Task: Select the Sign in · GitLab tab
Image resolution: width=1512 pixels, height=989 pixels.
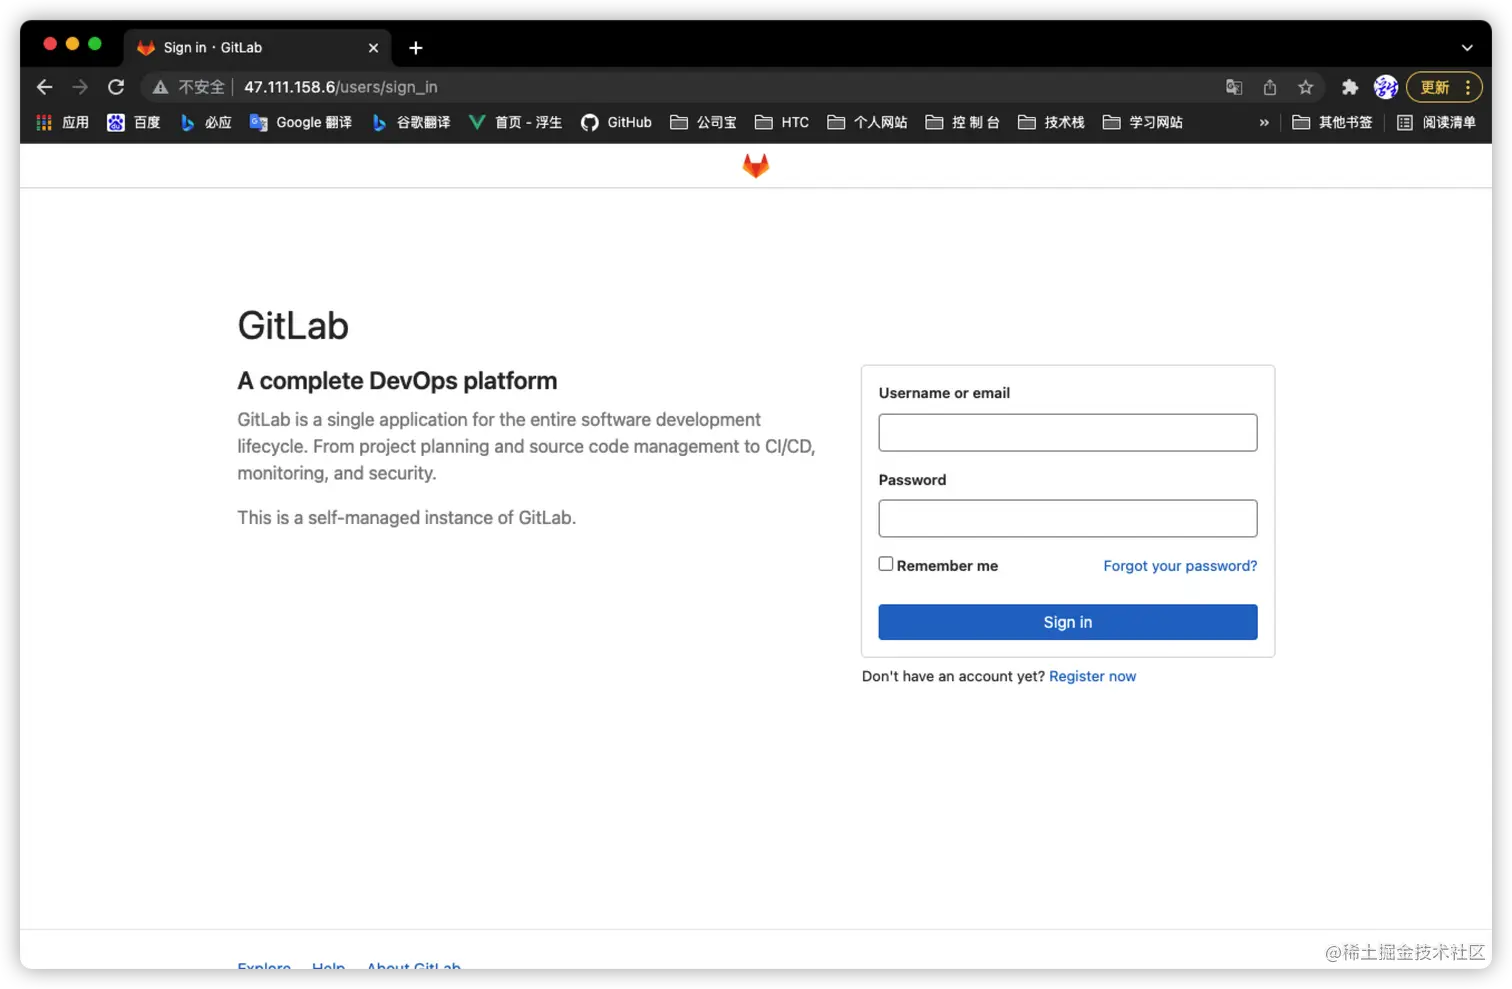Action: 257,47
